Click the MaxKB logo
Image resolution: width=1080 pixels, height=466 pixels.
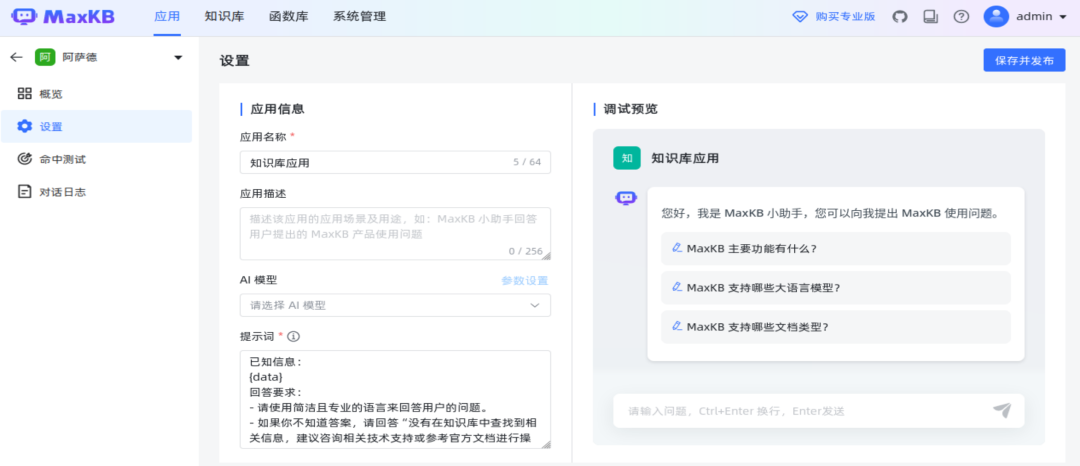pos(63,17)
